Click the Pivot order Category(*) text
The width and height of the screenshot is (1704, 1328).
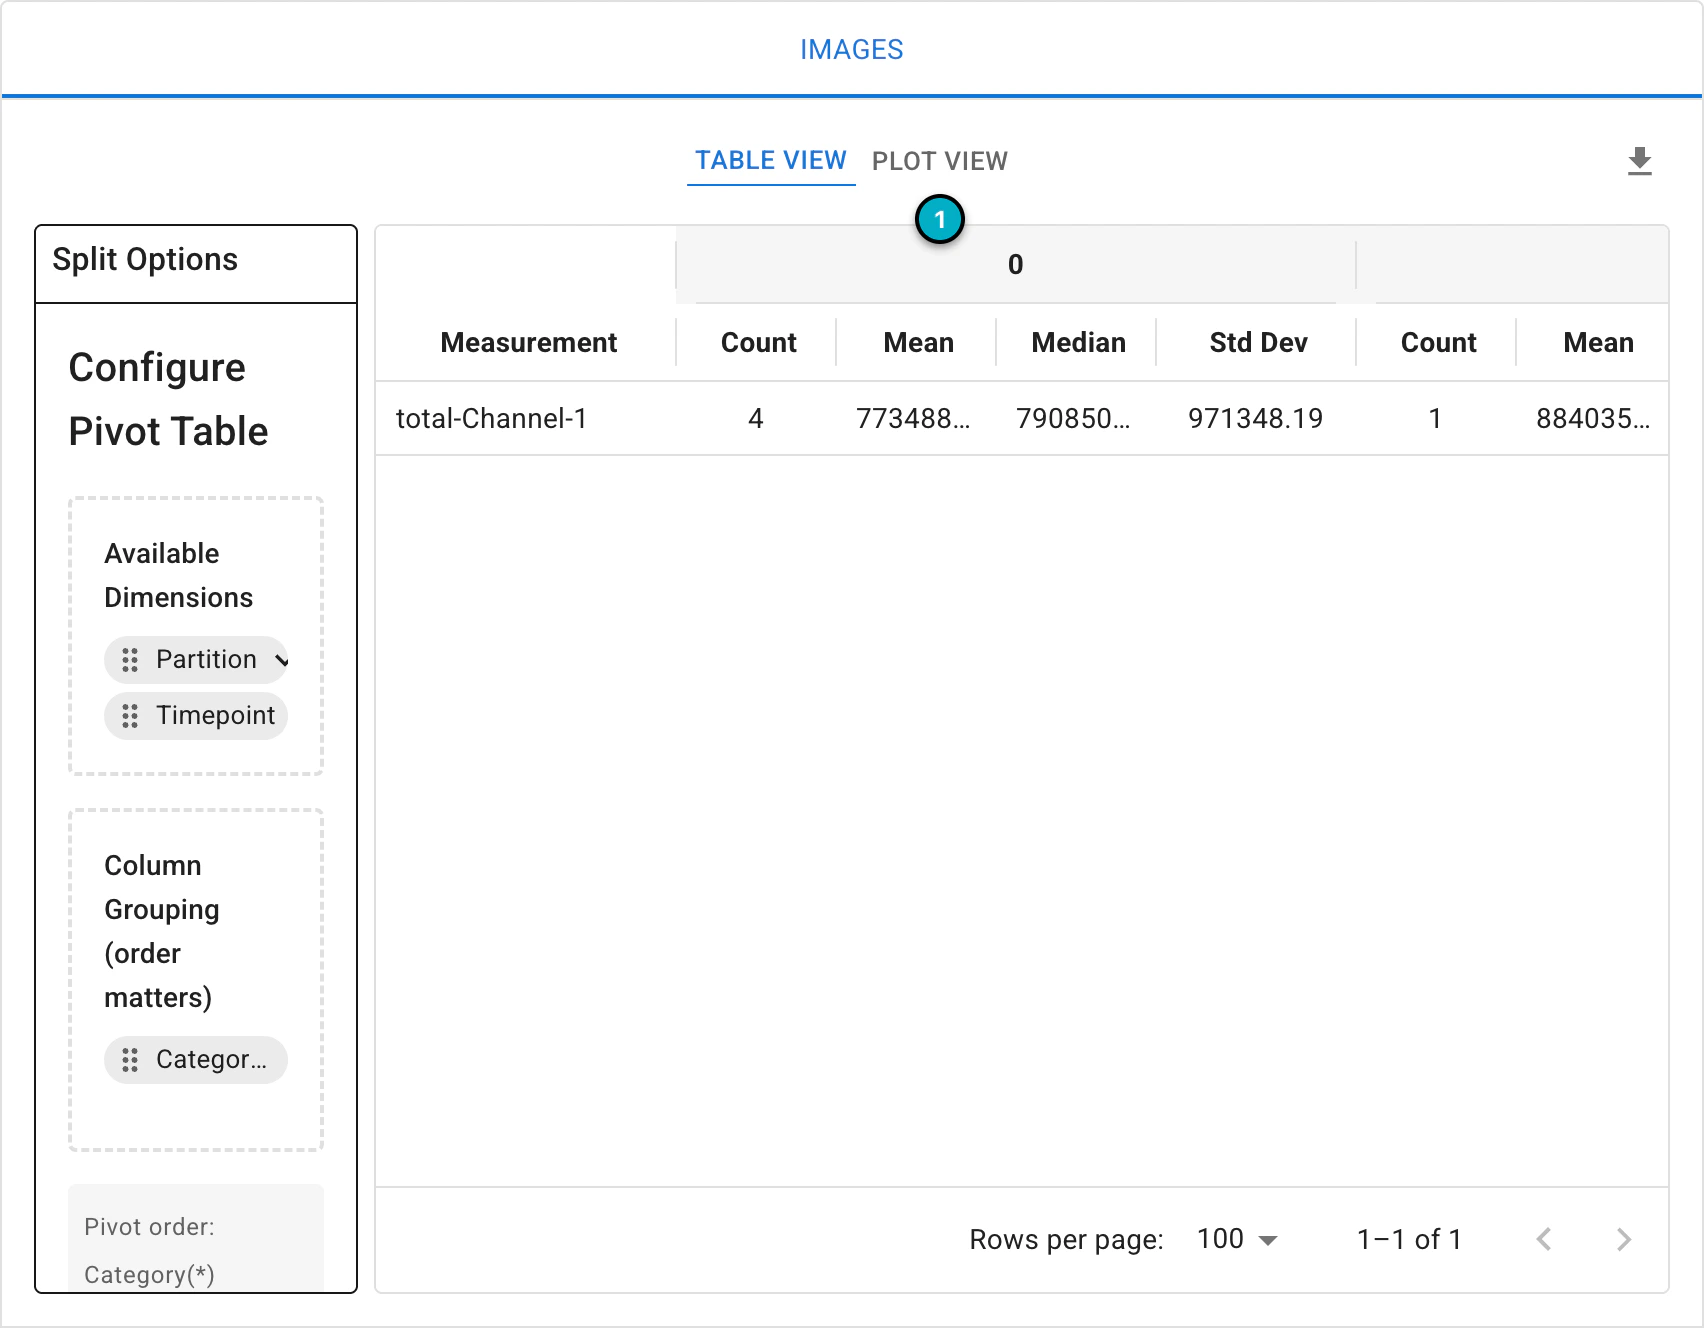[x=149, y=1251]
